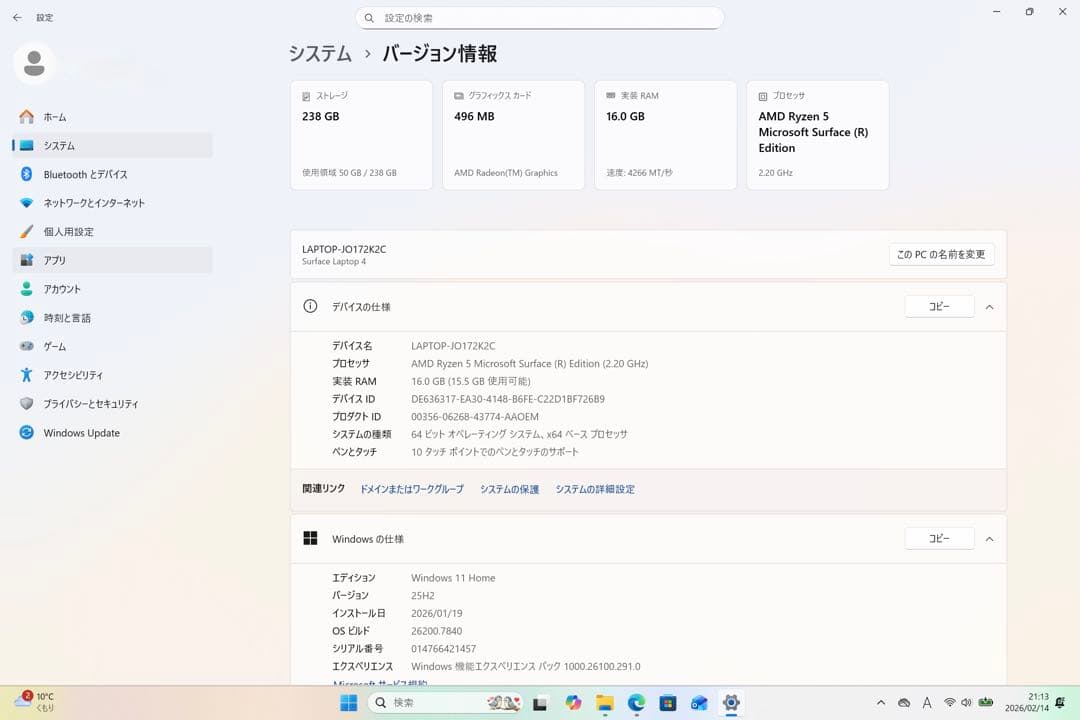The height and width of the screenshot is (720, 1080).
Task: Open システムの詳細設定 link
Action: 595,489
